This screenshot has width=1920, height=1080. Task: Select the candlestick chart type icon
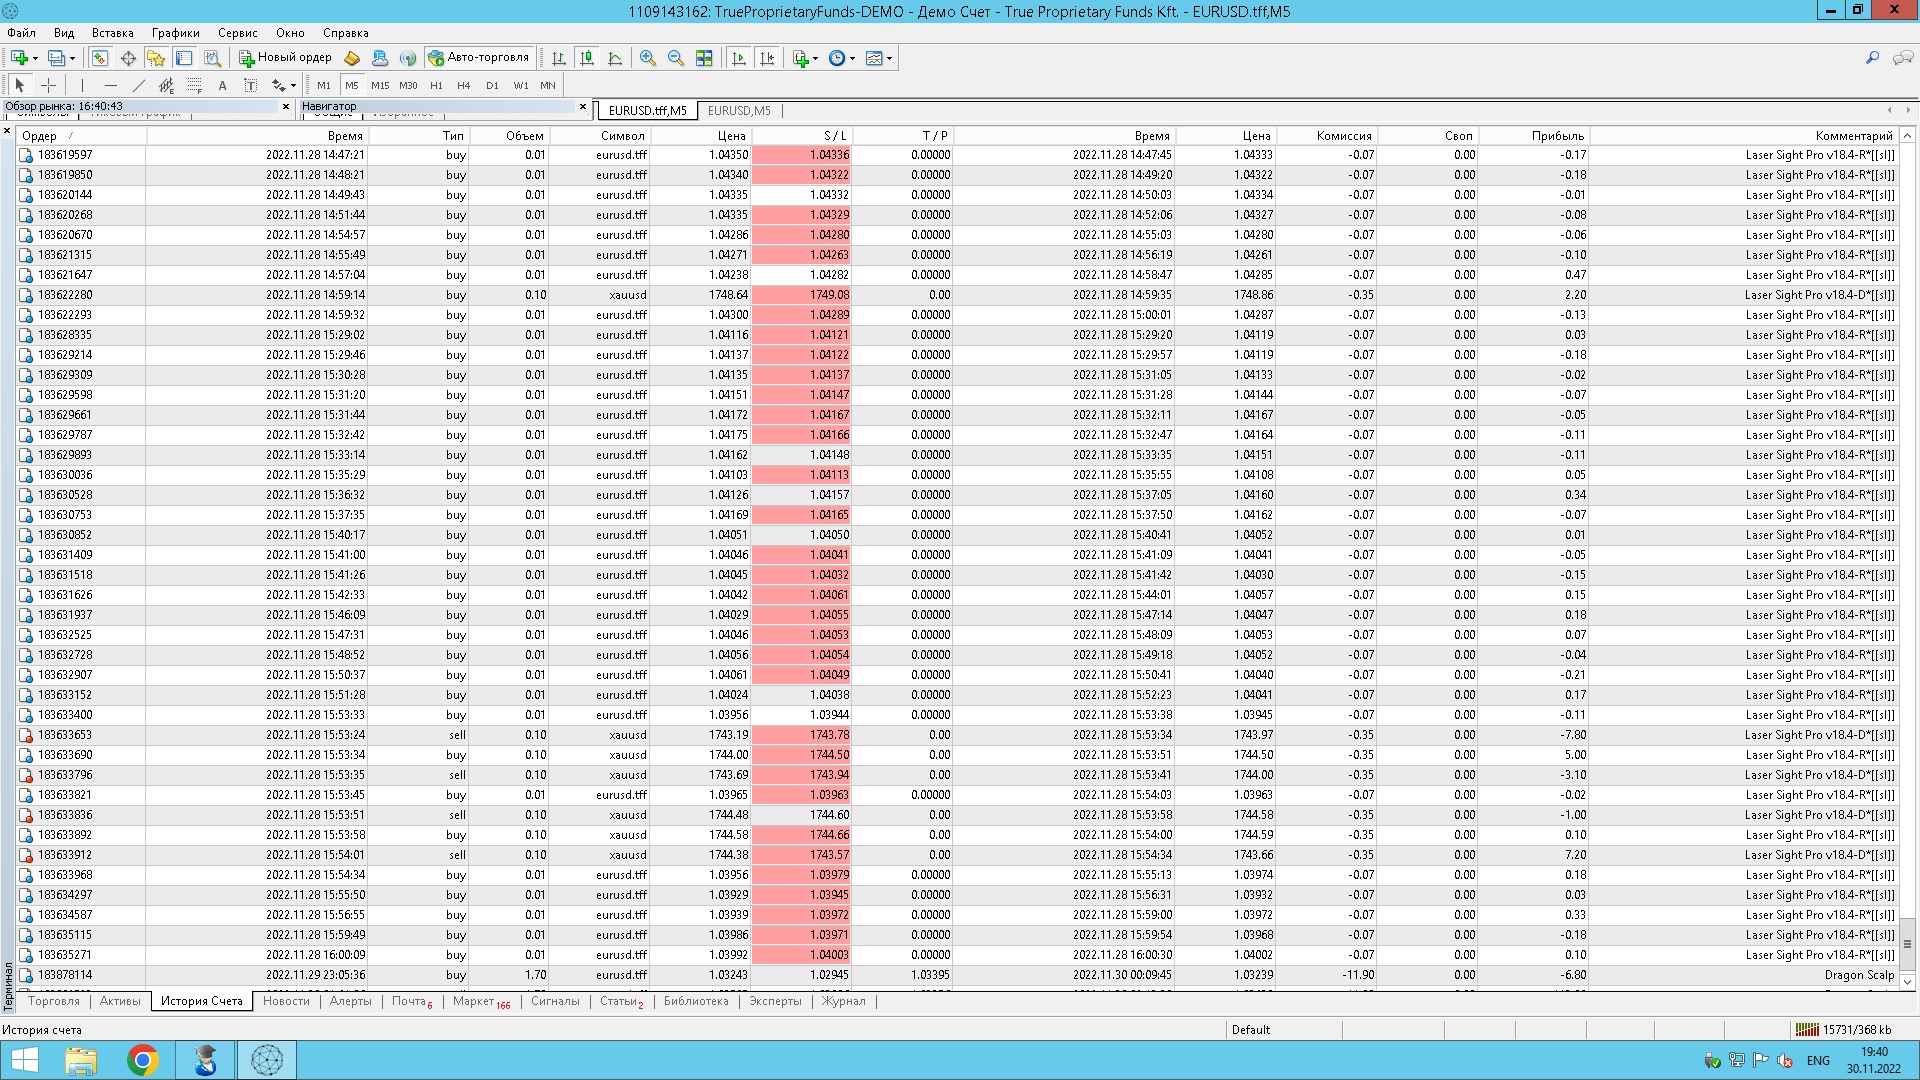[x=587, y=58]
